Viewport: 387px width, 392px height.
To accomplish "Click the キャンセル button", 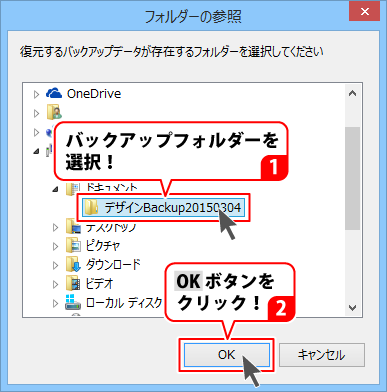I will (x=322, y=355).
